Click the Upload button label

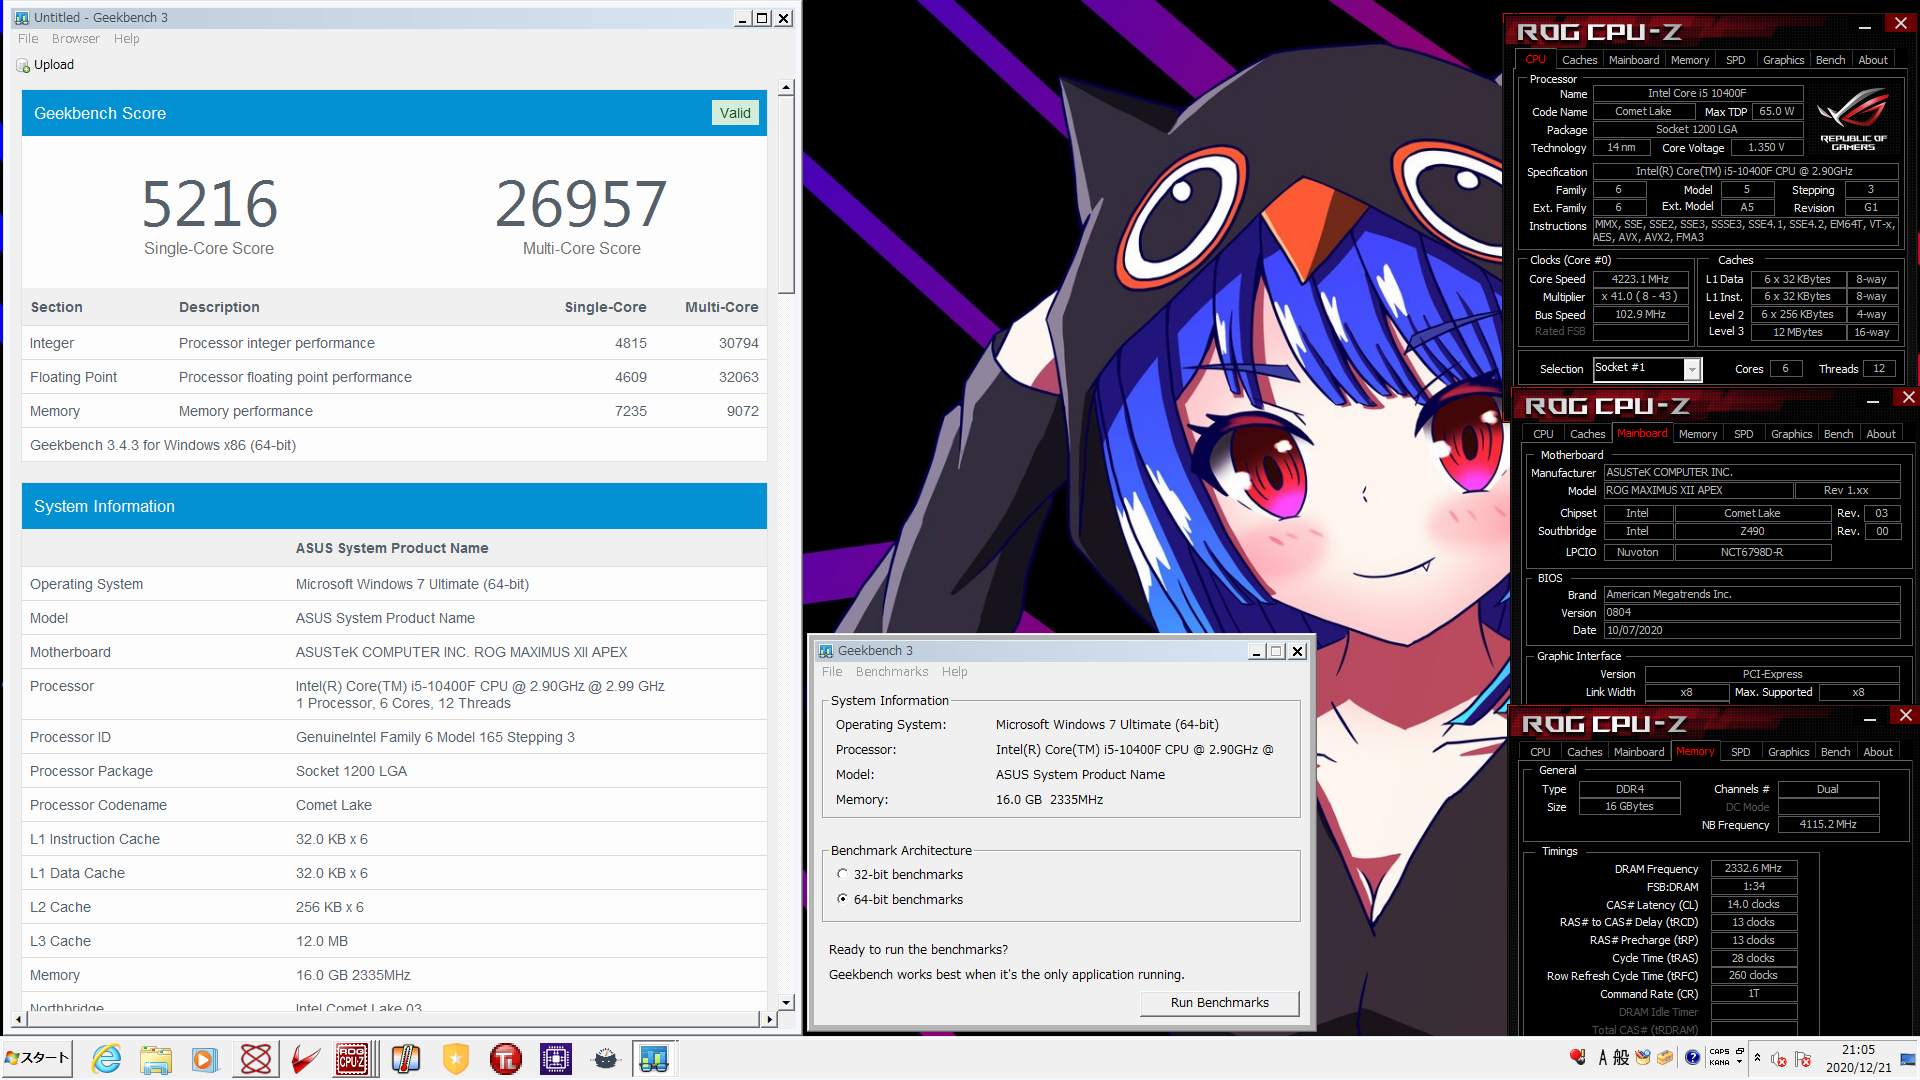(x=54, y=65)
